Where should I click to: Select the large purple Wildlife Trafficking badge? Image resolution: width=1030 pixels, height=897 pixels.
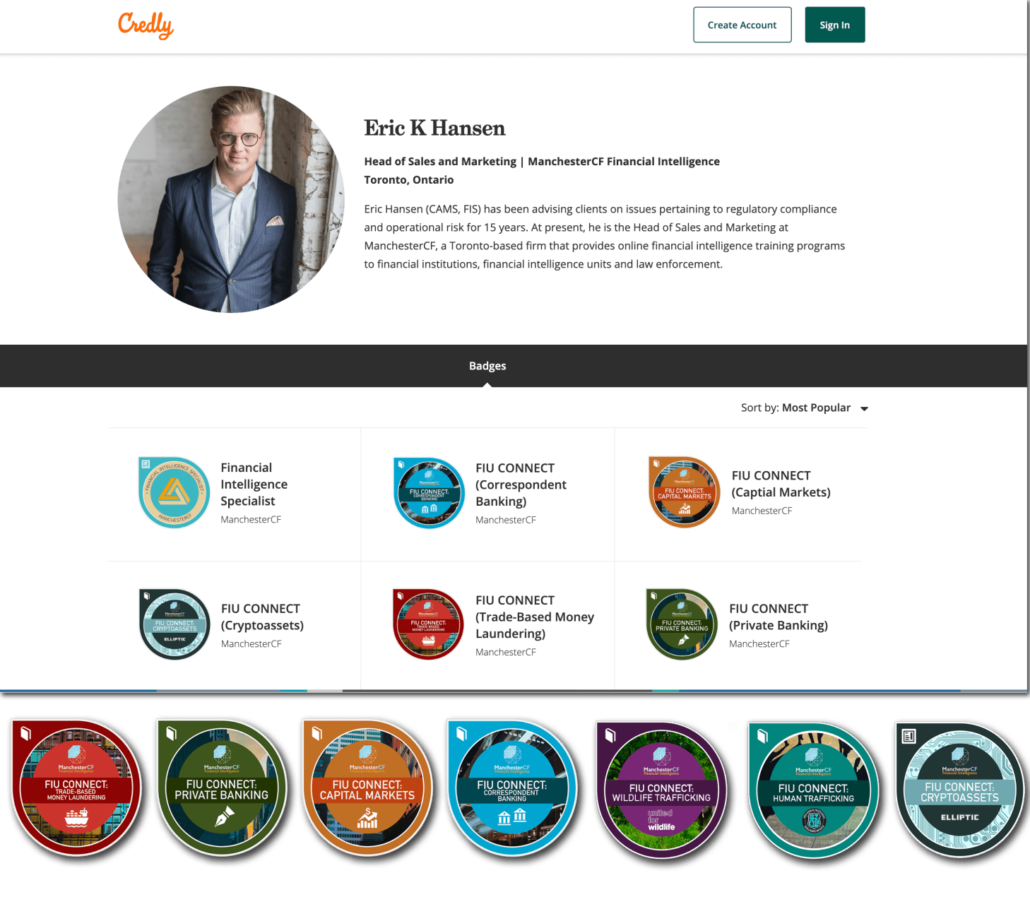(x=661, y=790)
